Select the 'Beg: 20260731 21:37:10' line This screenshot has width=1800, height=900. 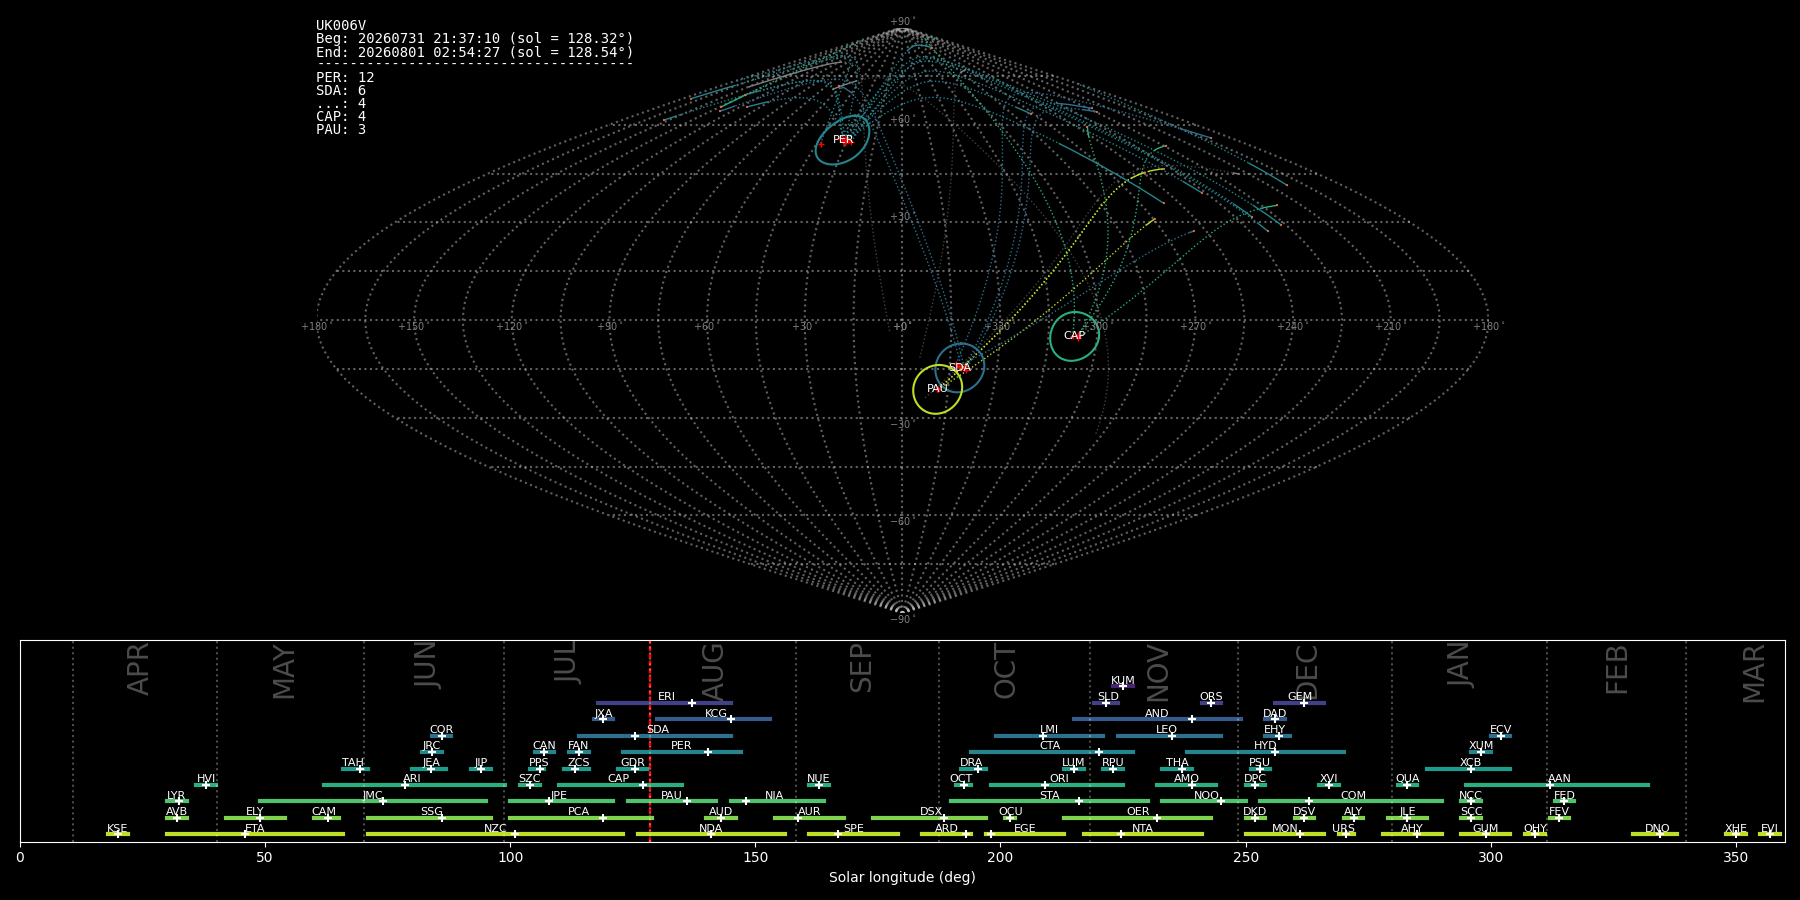475,39
